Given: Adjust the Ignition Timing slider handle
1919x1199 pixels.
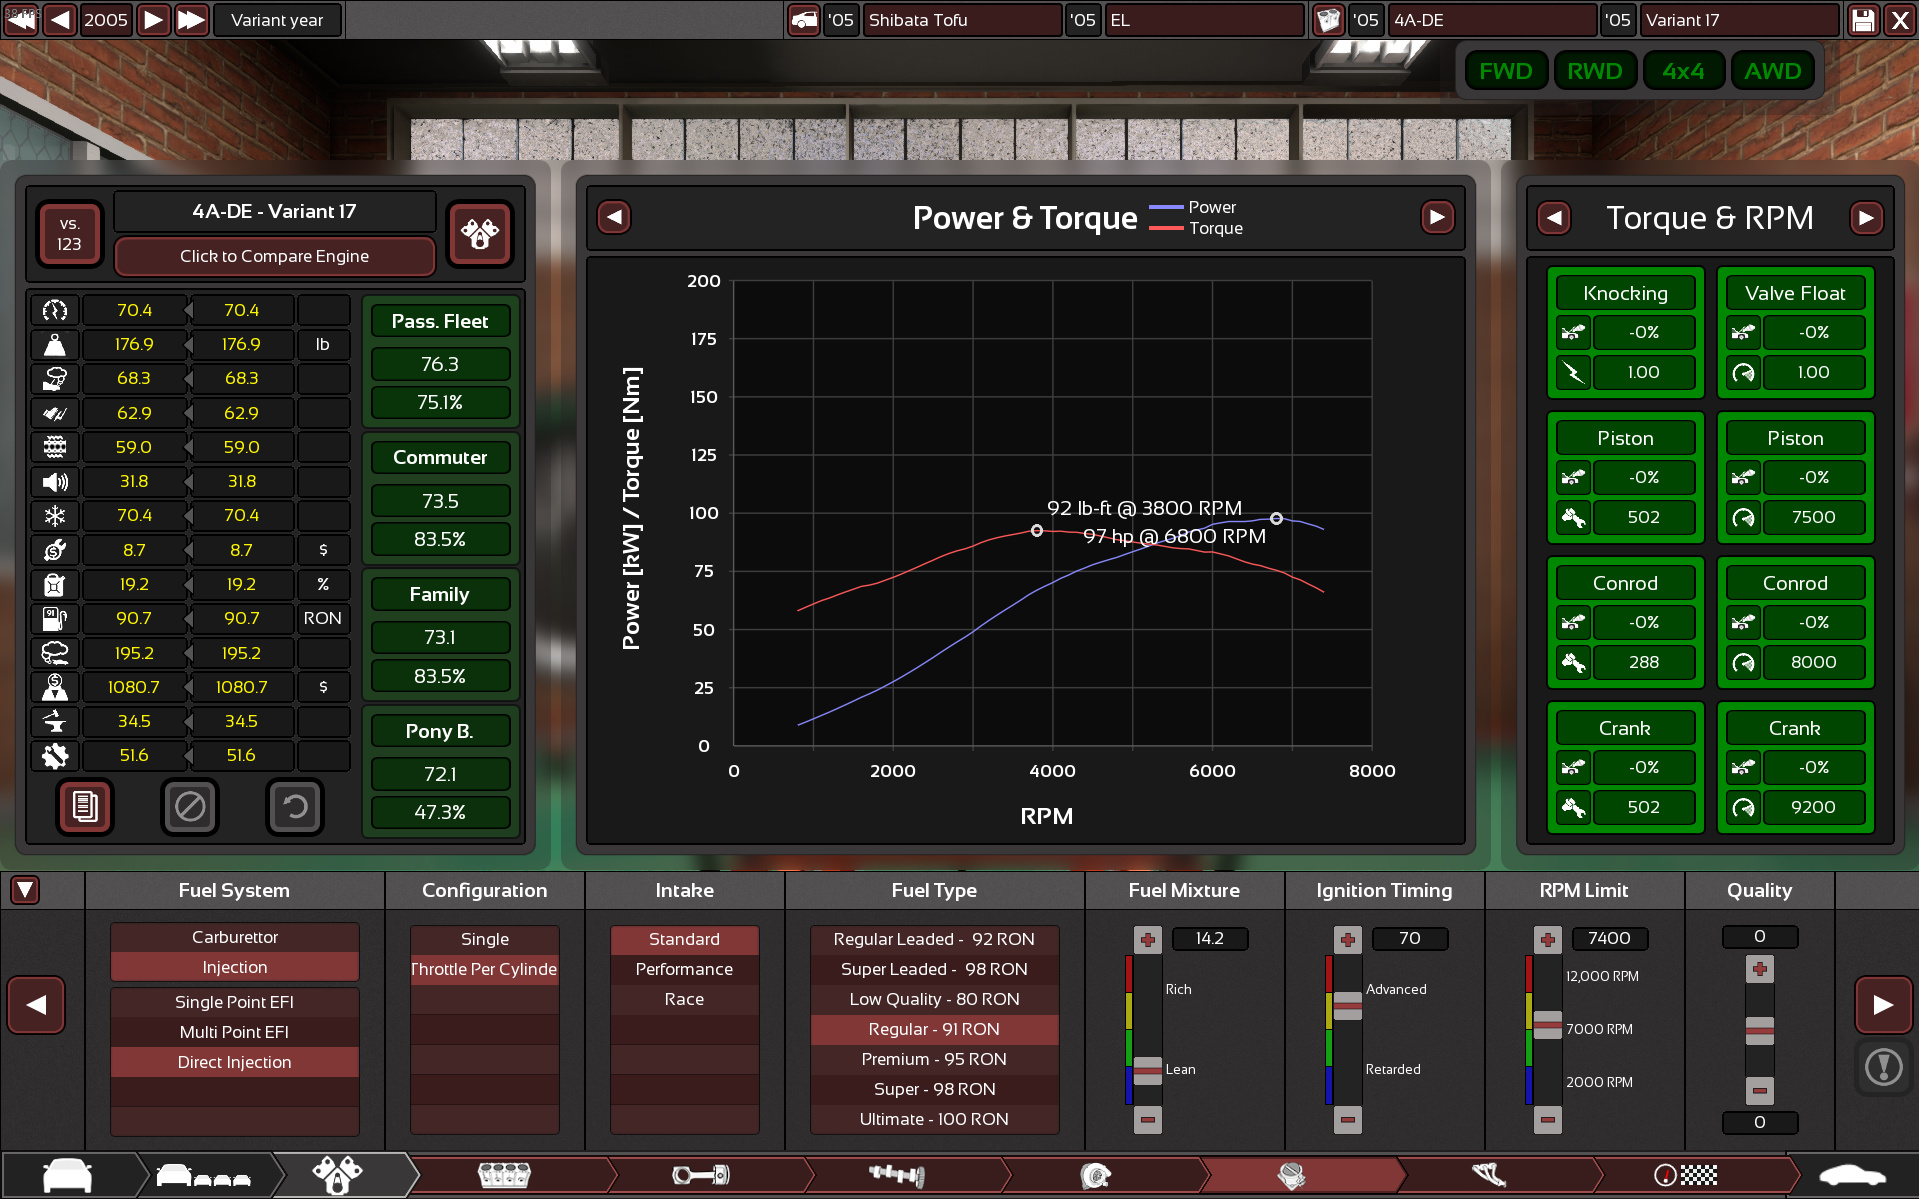Looking at the screenshot, I should tap(1348, 1005).
